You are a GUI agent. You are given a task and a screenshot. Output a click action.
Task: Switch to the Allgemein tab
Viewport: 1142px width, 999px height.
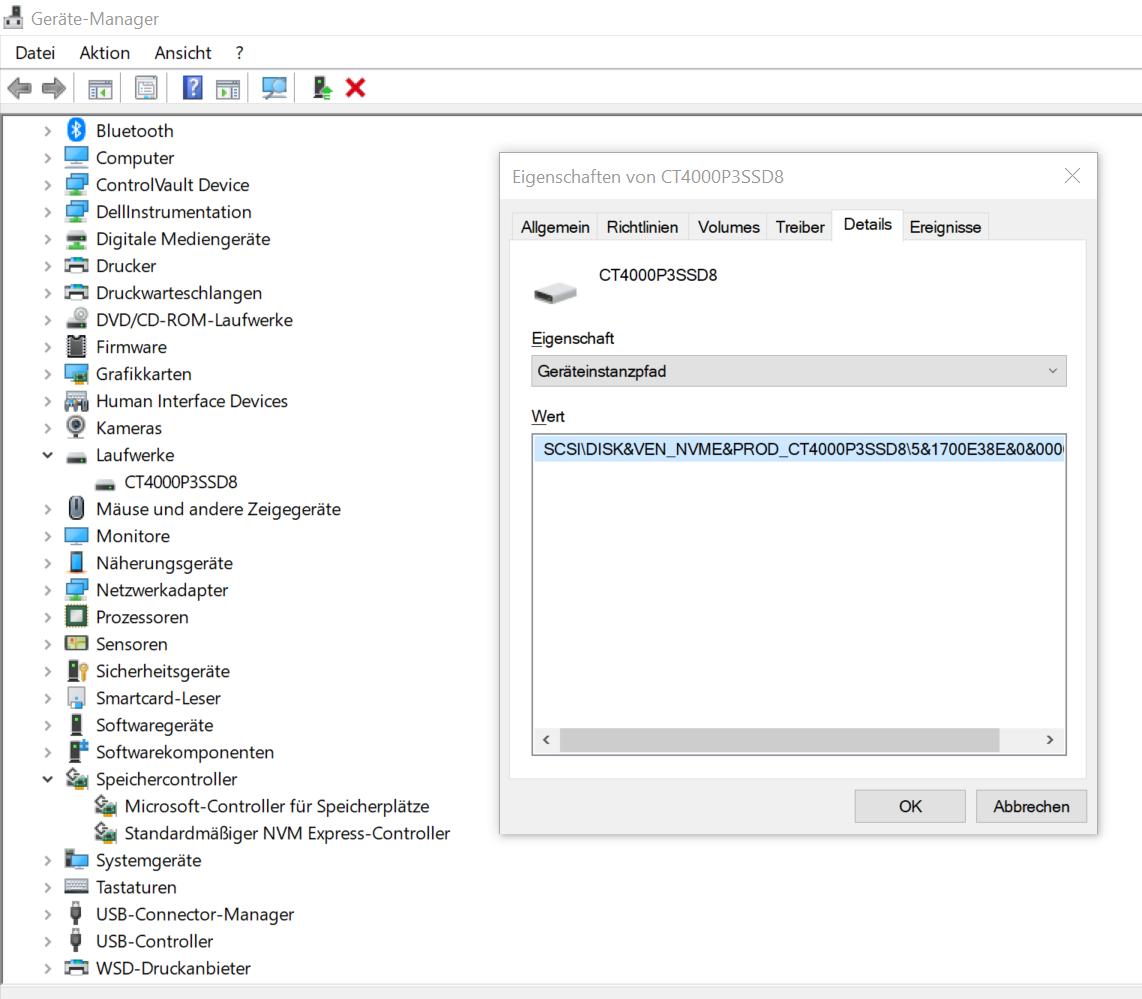point(555,226)
